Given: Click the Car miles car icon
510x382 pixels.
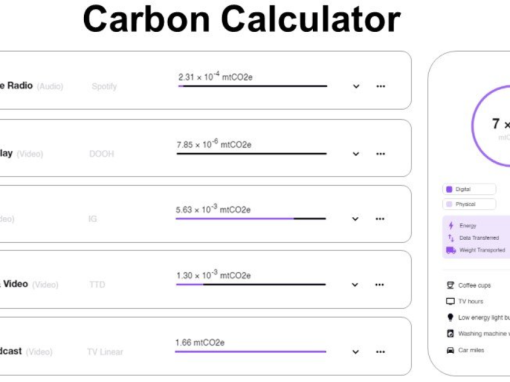Looking at the screenshot, I should point(450,350).
